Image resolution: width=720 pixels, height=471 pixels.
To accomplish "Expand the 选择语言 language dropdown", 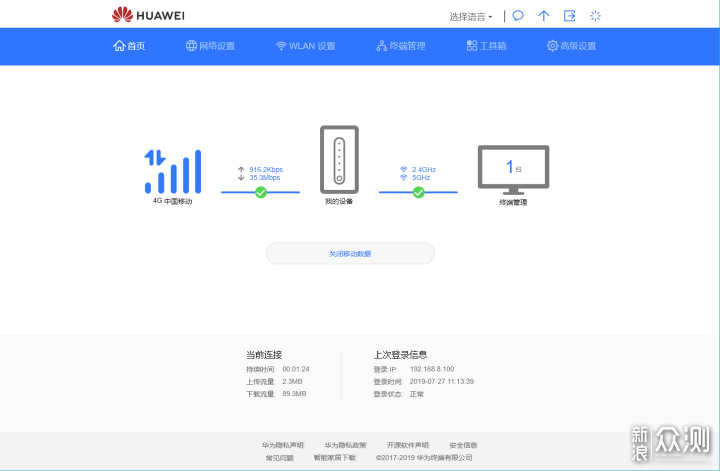I will (471, 17).
